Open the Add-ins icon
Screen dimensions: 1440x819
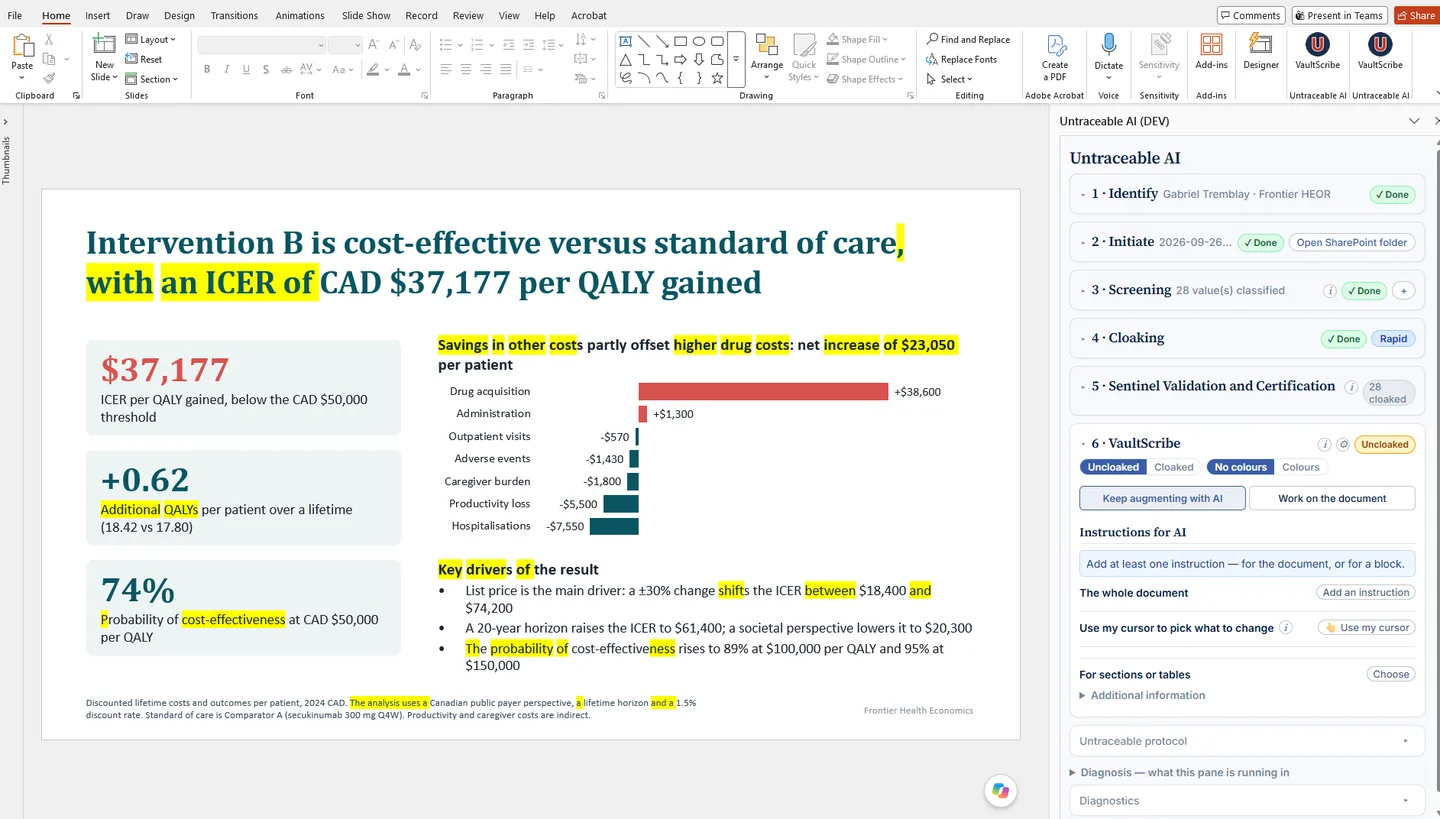coord(1211,45)
